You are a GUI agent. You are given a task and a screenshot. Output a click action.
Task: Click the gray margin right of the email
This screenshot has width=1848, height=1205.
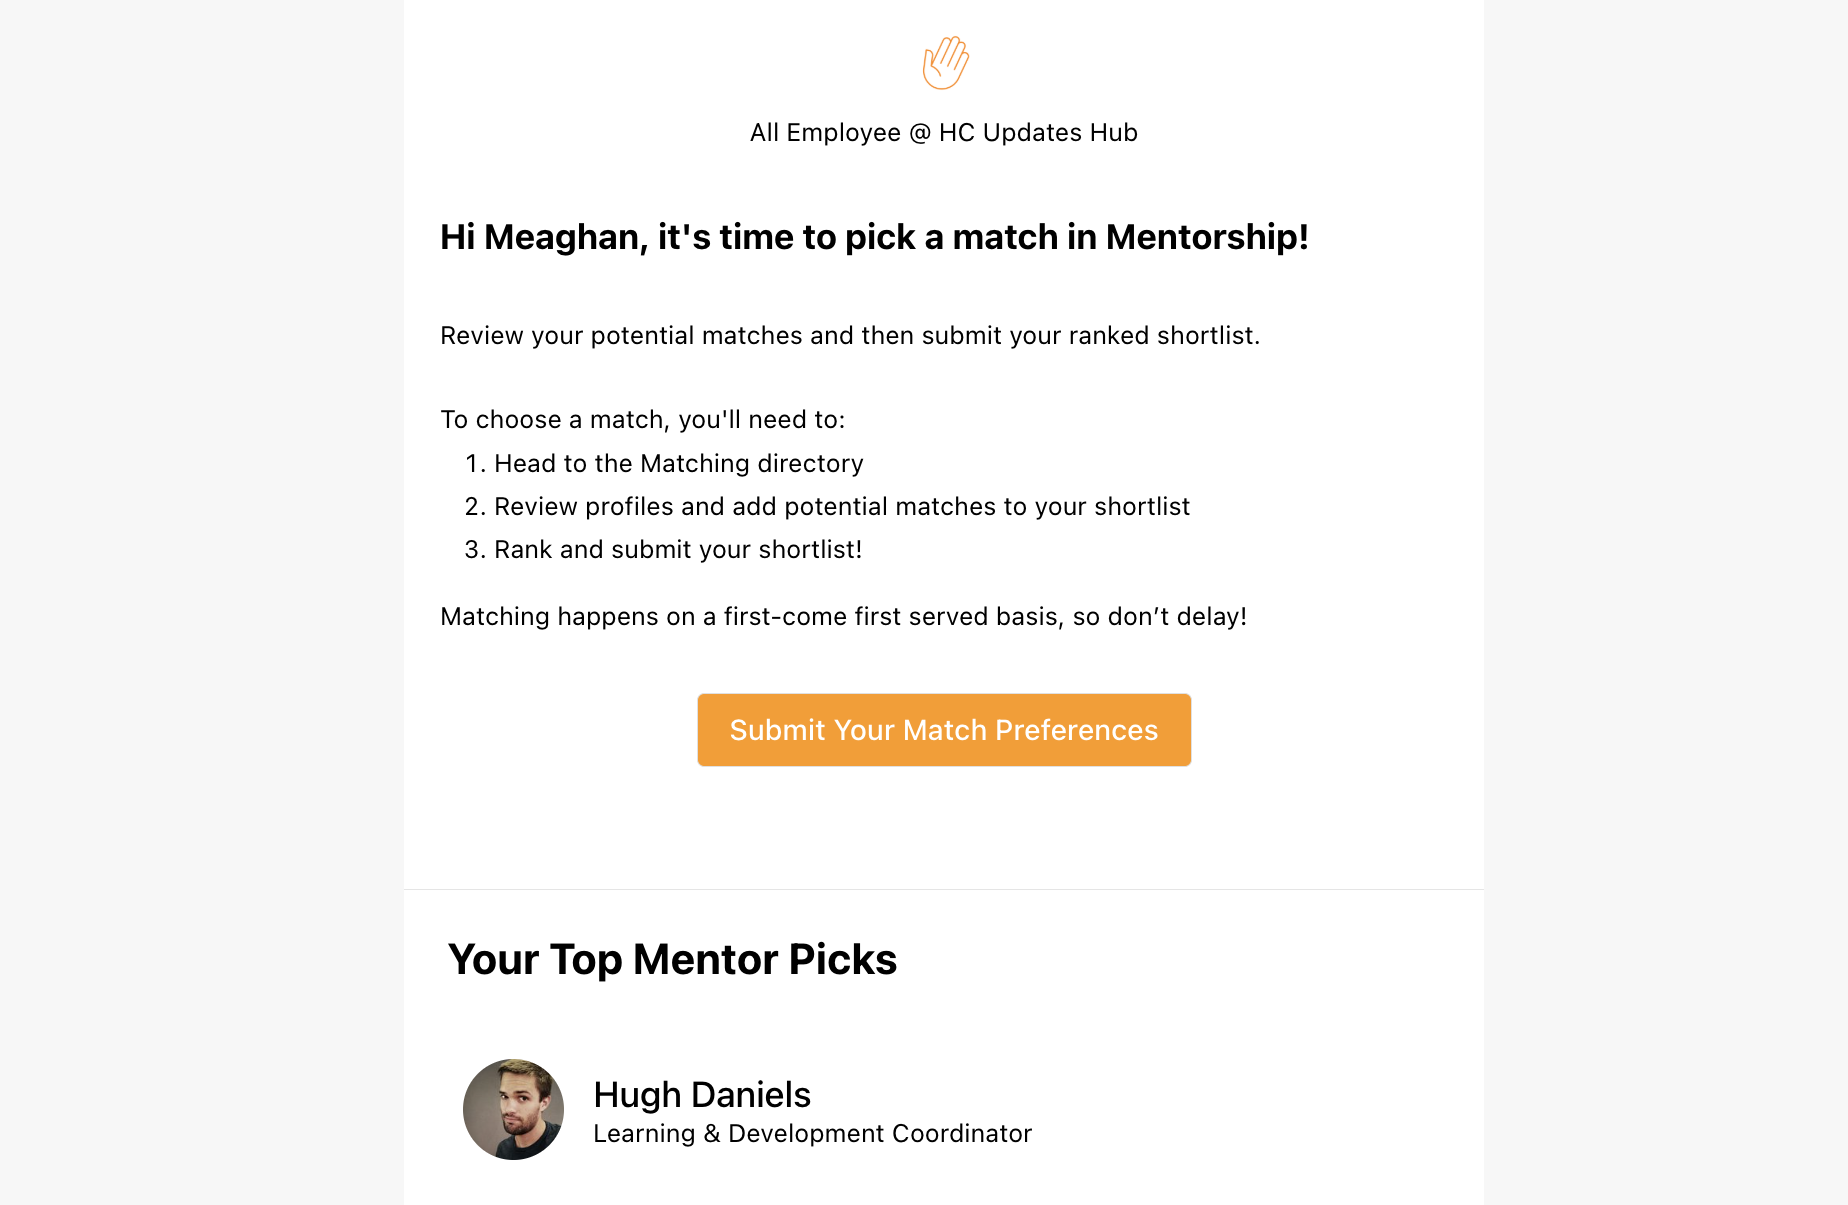[1665, 600]
